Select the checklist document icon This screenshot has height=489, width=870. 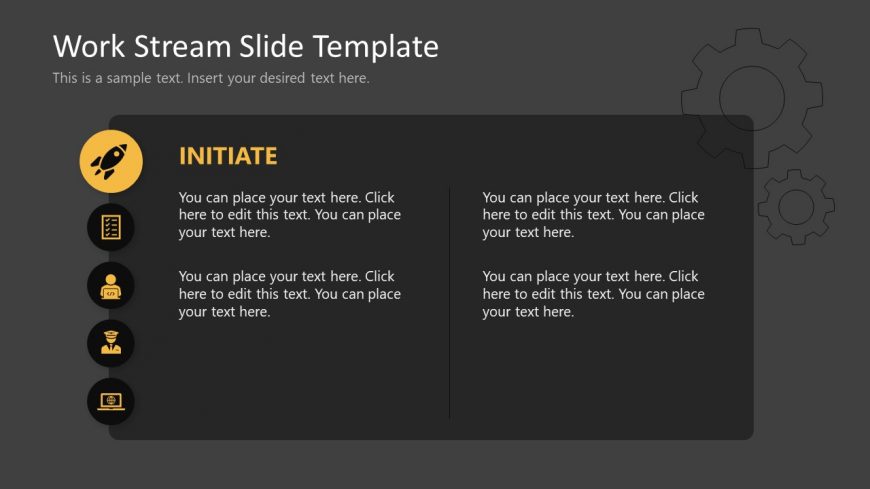111,227
